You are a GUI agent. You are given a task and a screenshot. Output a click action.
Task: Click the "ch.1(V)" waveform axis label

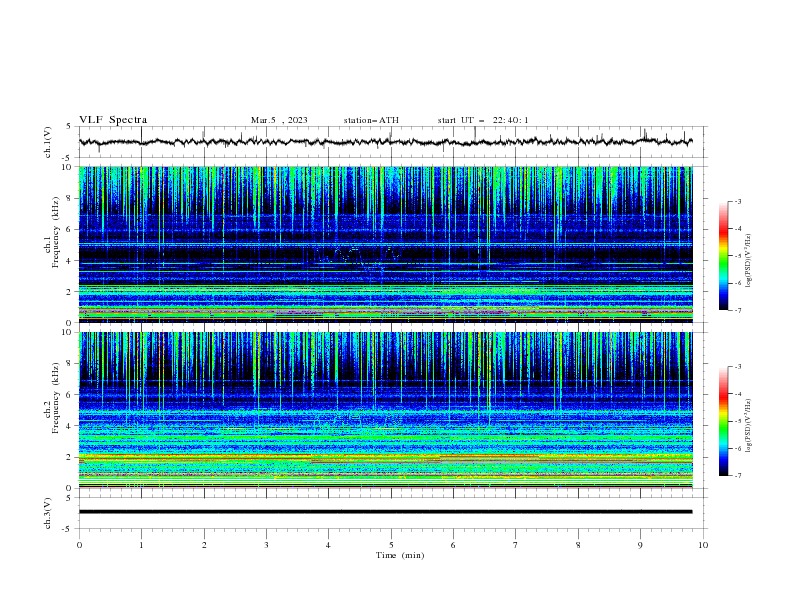(x=48, y=142)
